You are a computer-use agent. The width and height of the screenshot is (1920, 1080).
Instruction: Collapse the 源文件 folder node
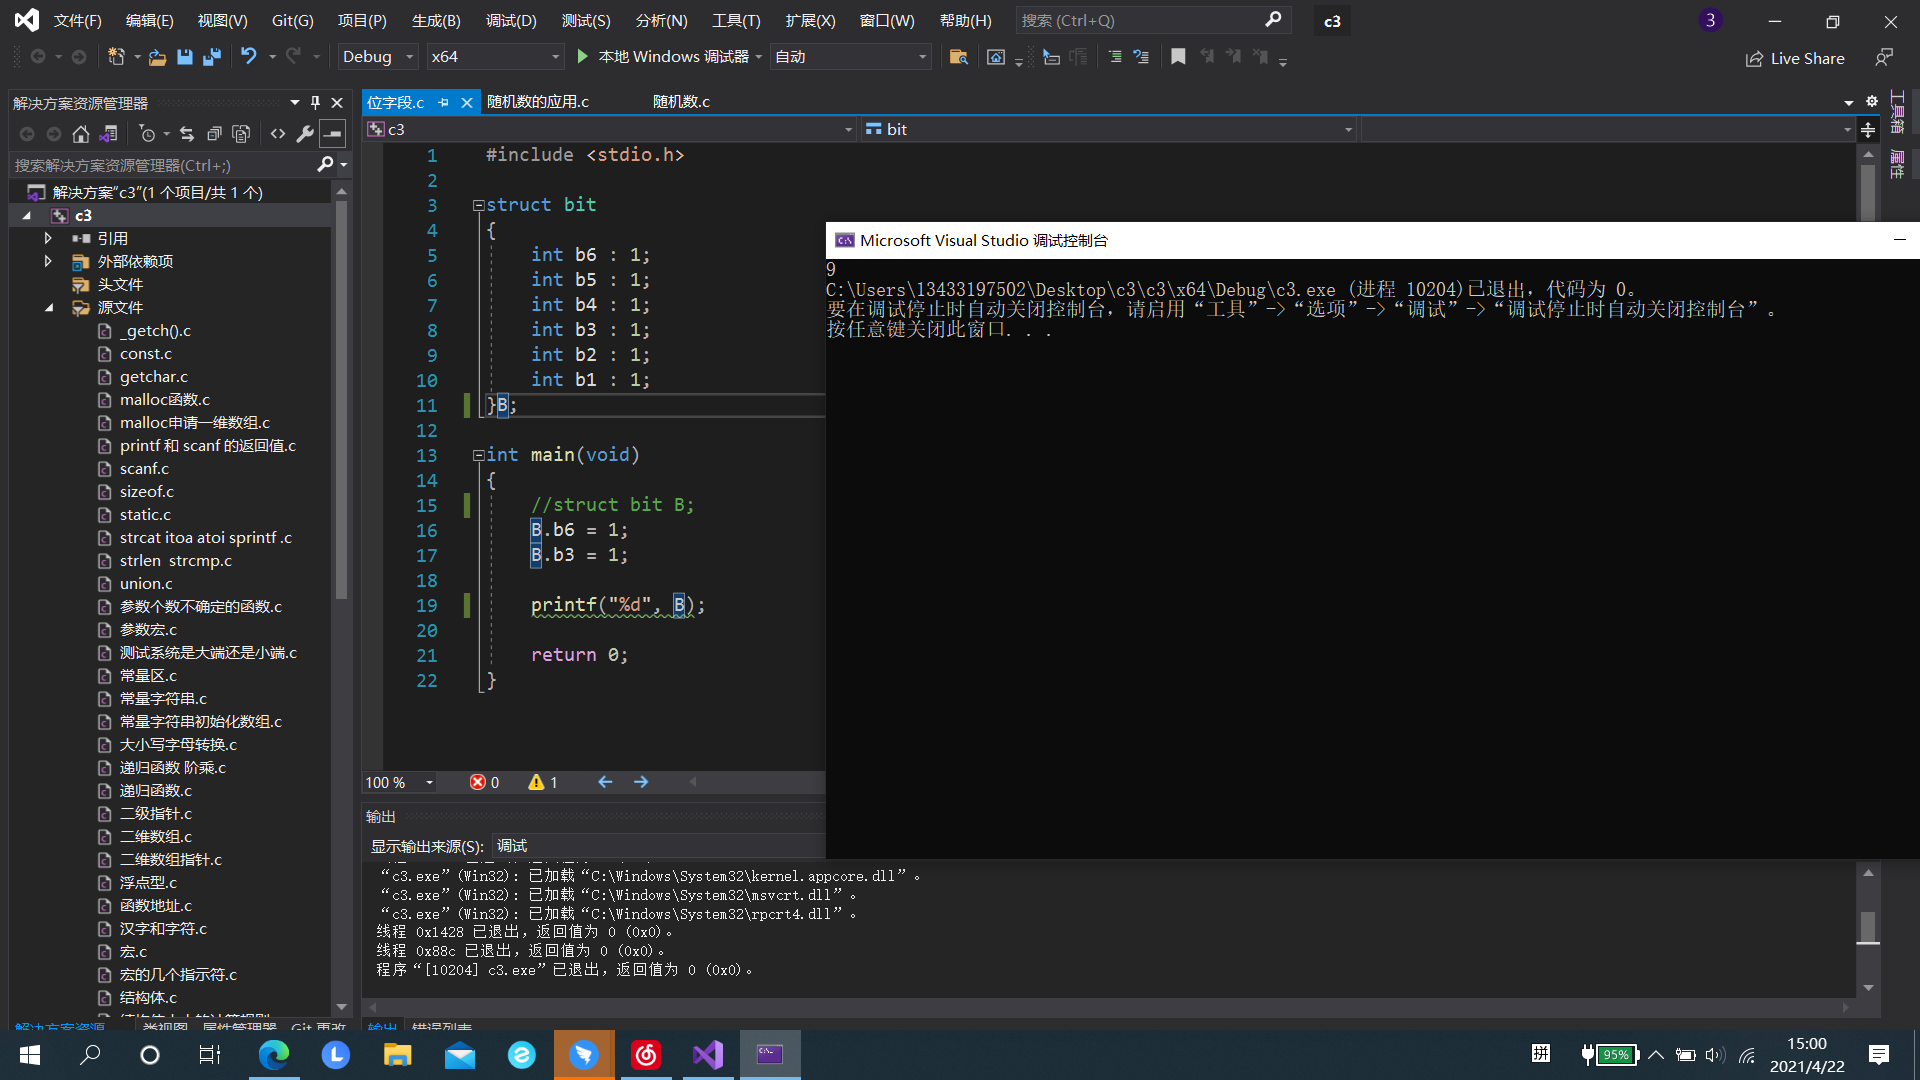[49, 307]
